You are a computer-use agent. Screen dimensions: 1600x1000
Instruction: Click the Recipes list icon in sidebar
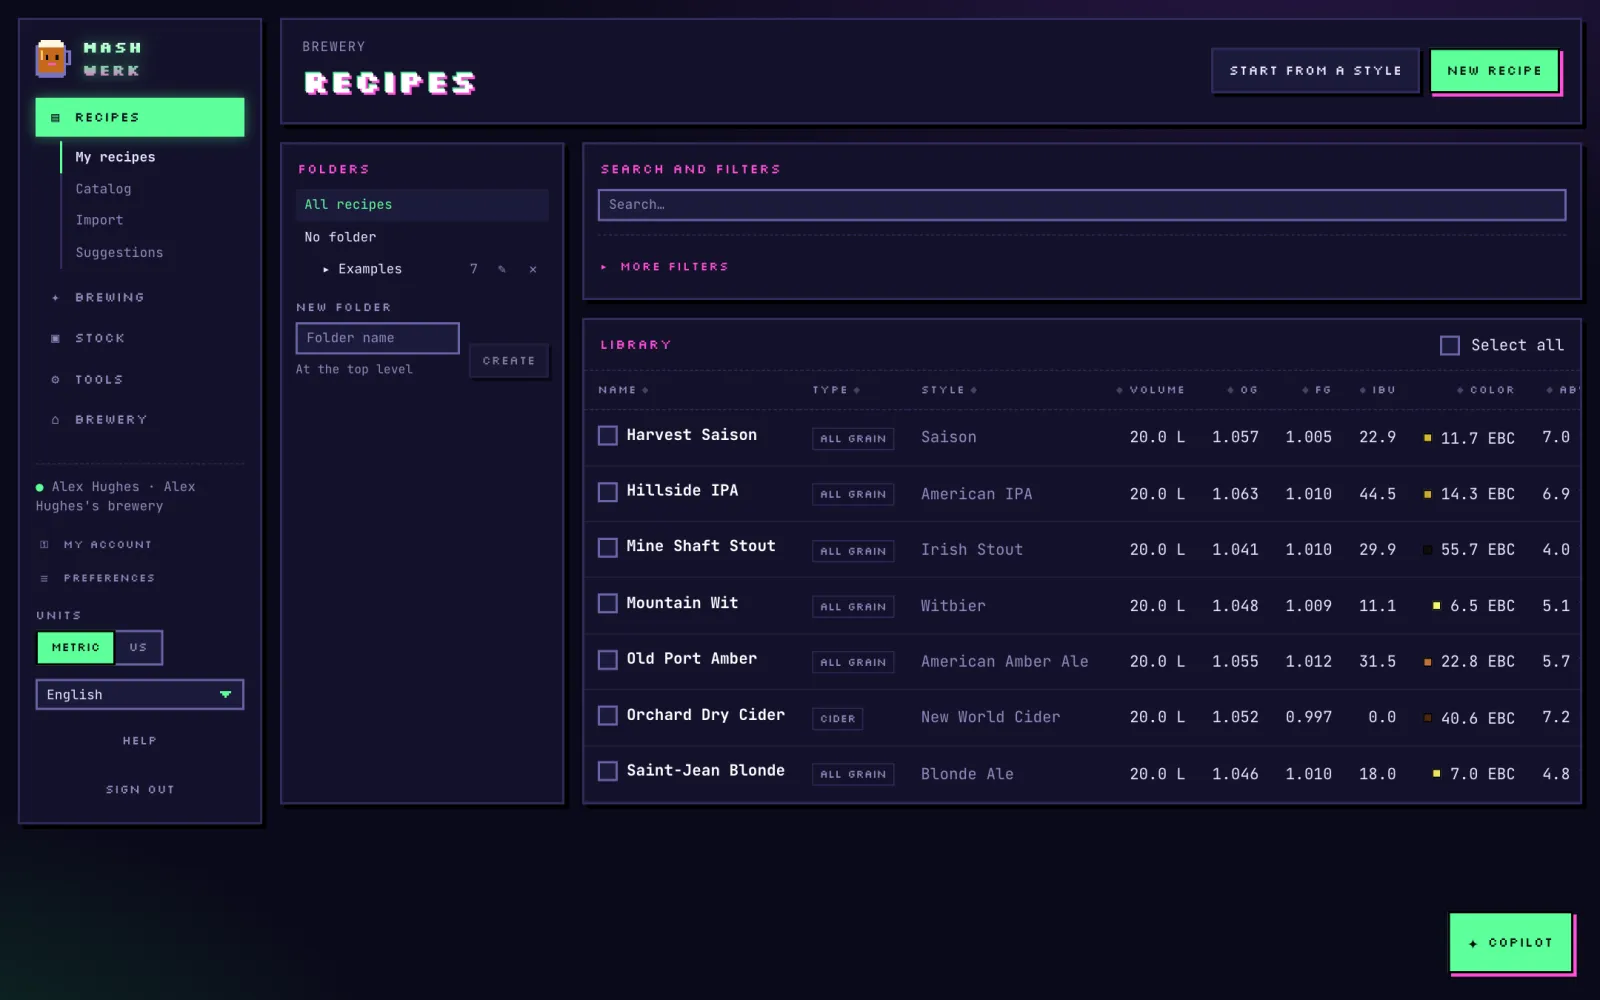click(56, 118)
